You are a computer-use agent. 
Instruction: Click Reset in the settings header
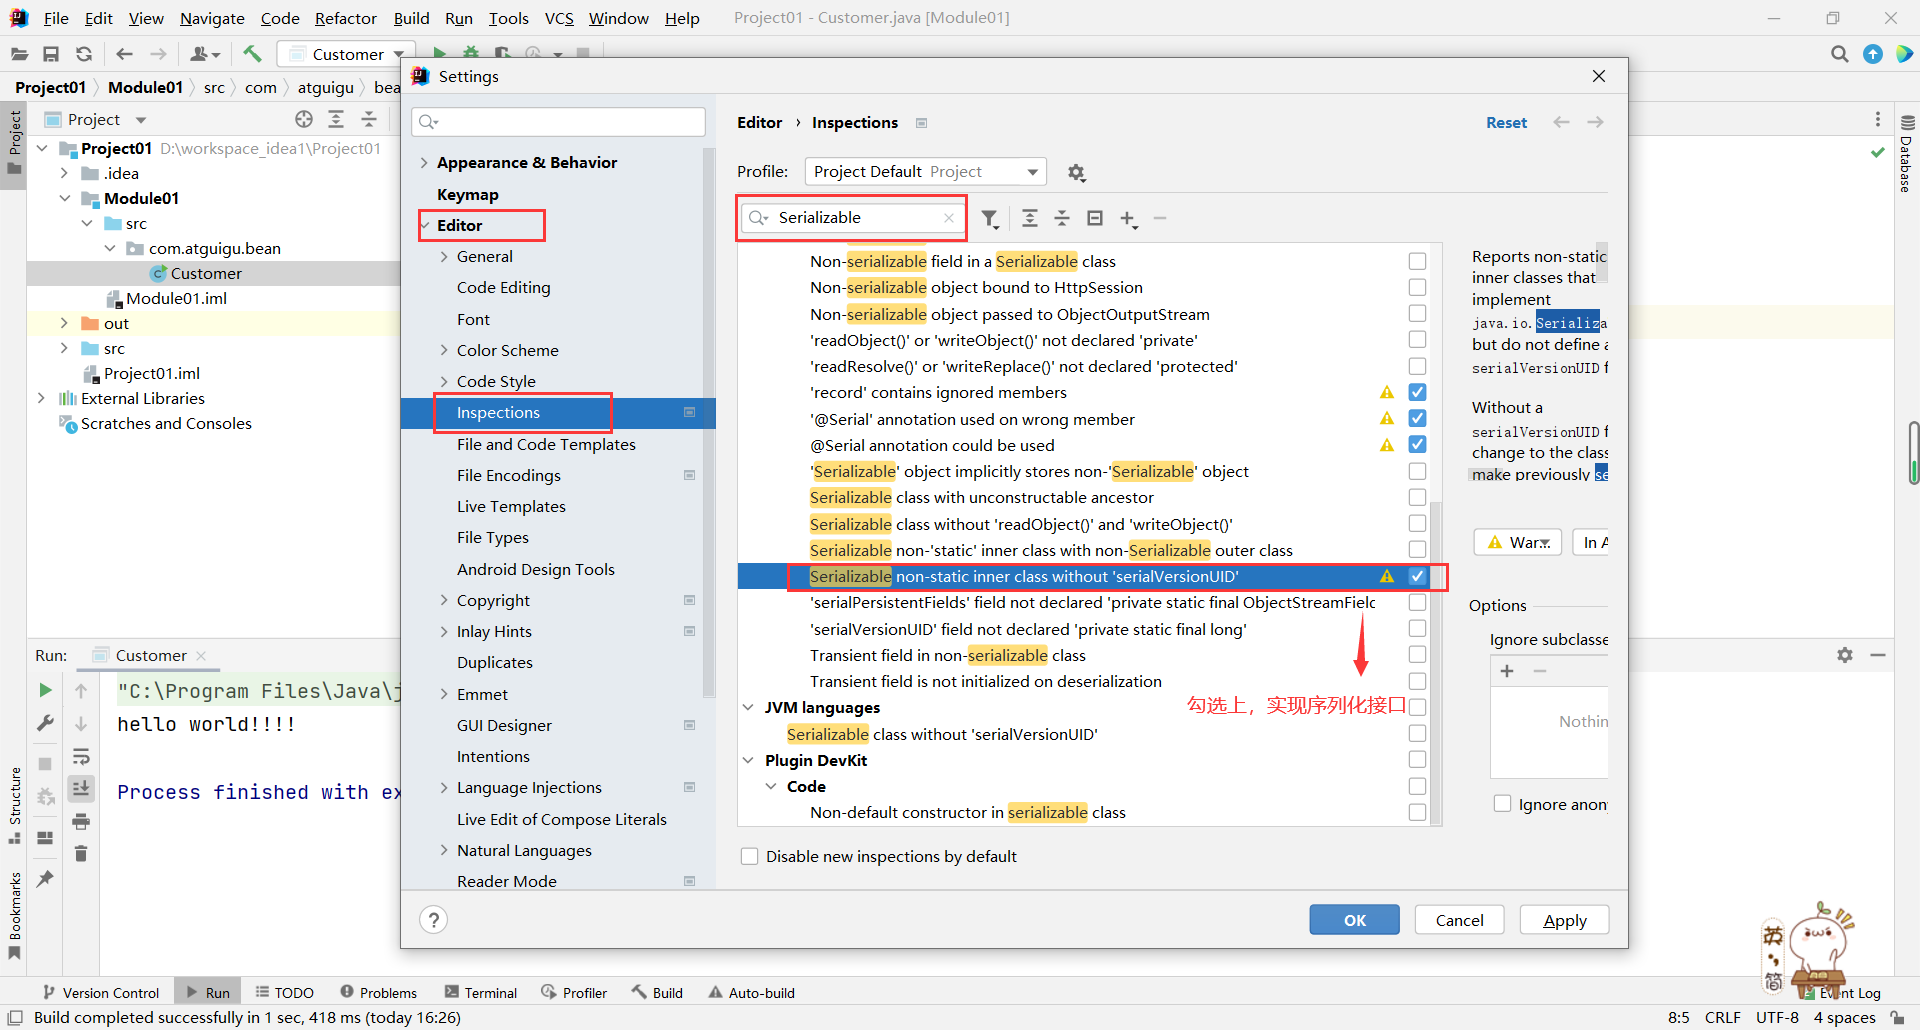pos(1506,122)
